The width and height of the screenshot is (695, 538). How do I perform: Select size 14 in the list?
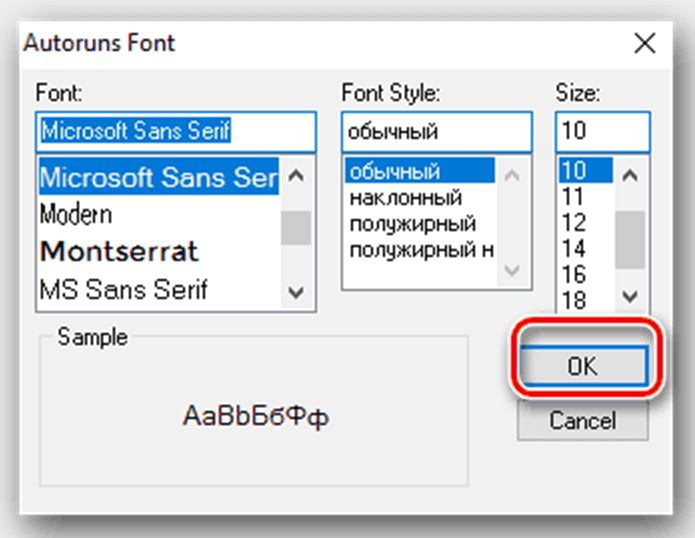(574, 249)
